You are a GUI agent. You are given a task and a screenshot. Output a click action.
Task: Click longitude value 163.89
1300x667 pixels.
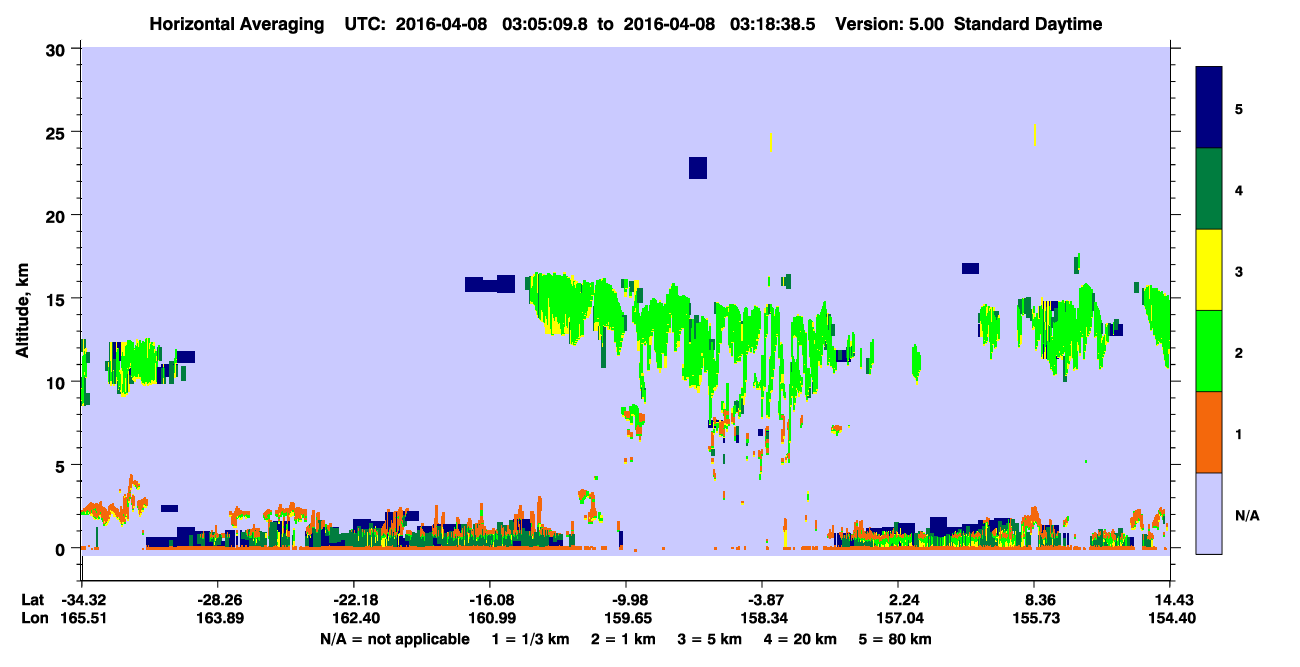click(x=217, y=618)
